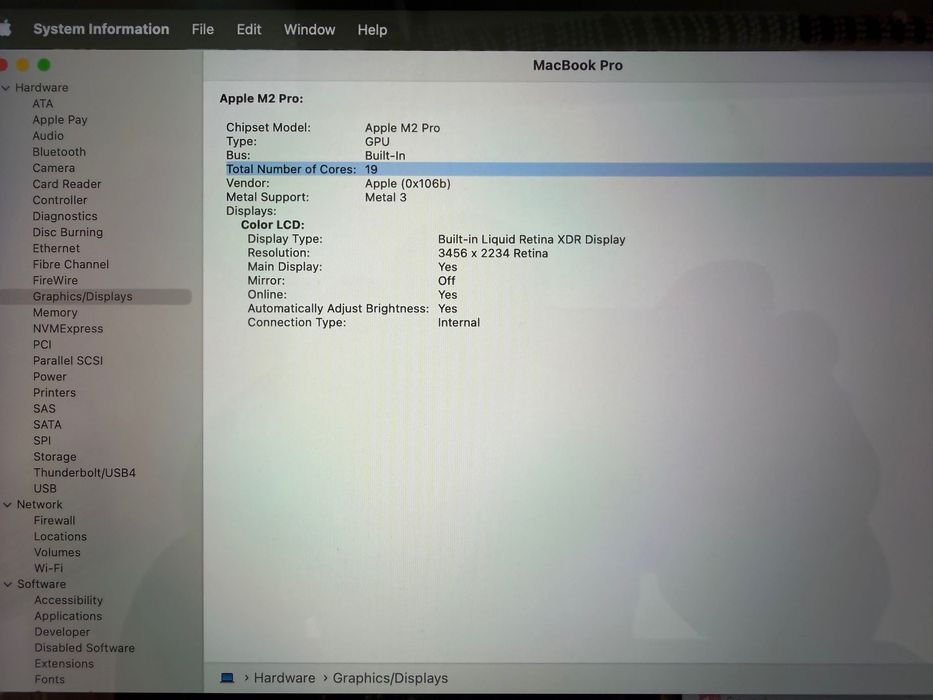Viewport: 933px width, 700px height.
Task: Select Card Reader in the sidebar
Action: 67,184
